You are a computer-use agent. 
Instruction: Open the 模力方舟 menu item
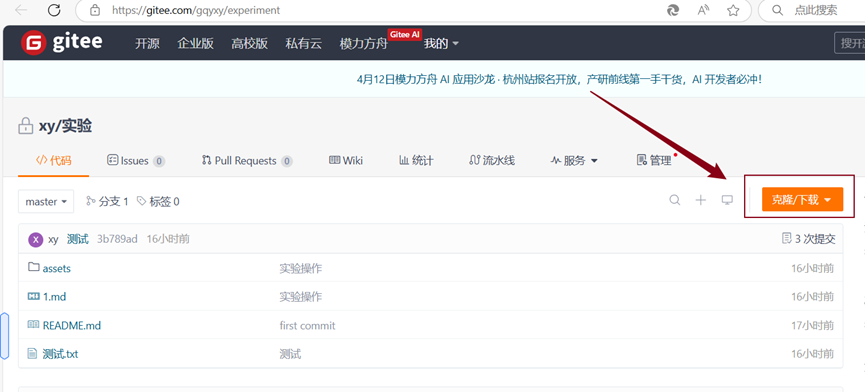tap(364, 44)
